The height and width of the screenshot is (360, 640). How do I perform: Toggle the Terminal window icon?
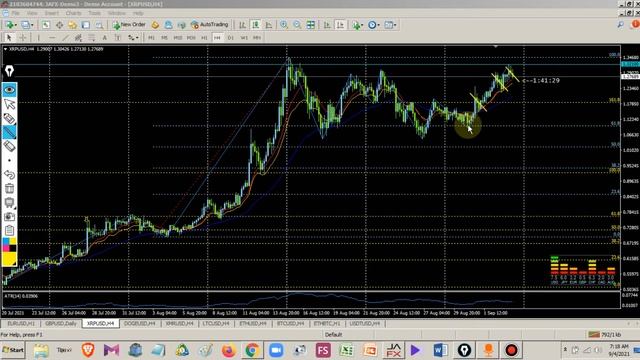(86, 25)
